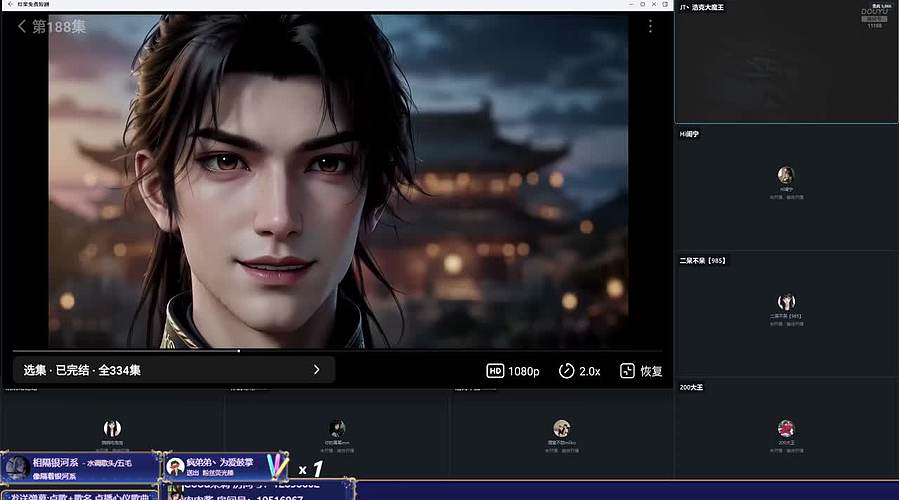This screenshot has width=899, height=500.
Task: Open the 1080p resolution selector
Action: click(x=523, y=372)
